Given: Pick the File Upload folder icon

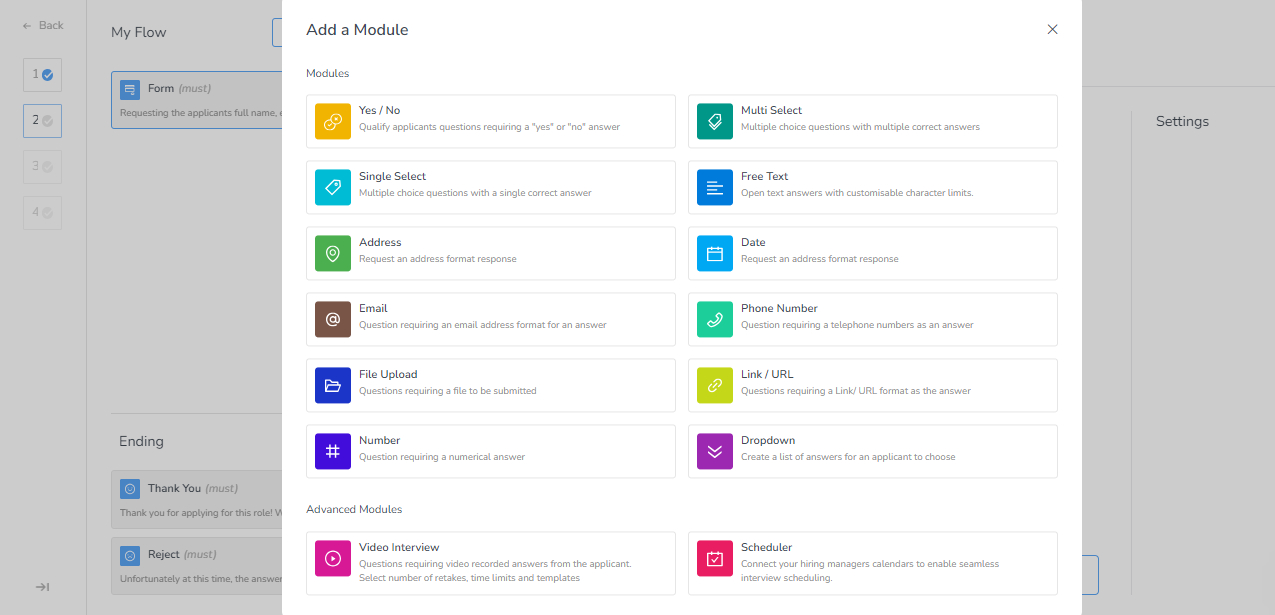Looking at the screenshot, I should [333, 385].
